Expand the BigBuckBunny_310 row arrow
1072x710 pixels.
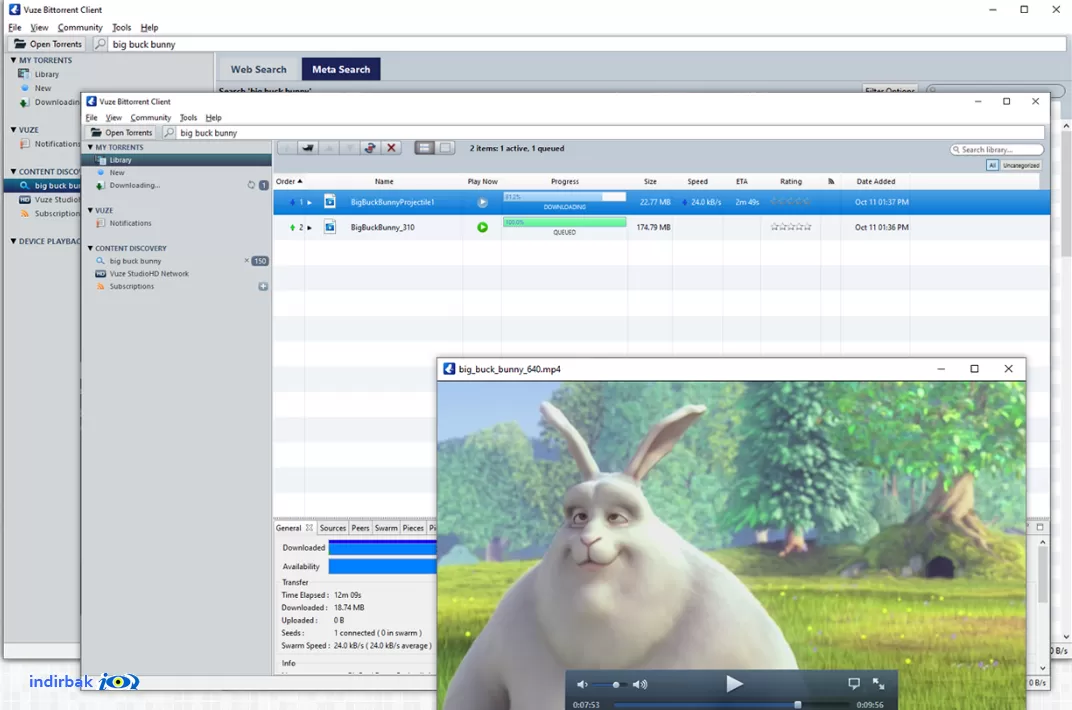point(310,228)
